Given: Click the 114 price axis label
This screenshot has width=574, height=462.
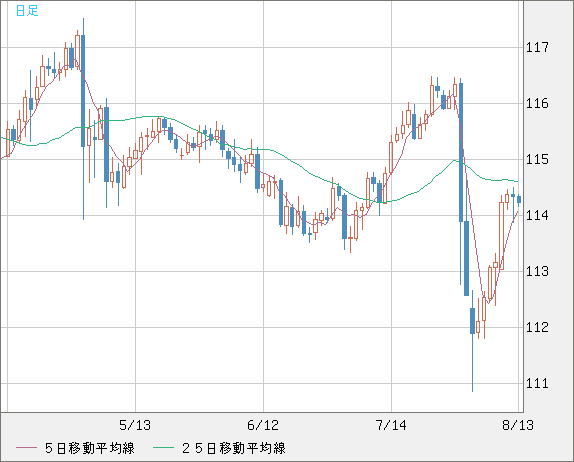Looking at the screenshot, I should pyautogui.click(x=537, y=216).
